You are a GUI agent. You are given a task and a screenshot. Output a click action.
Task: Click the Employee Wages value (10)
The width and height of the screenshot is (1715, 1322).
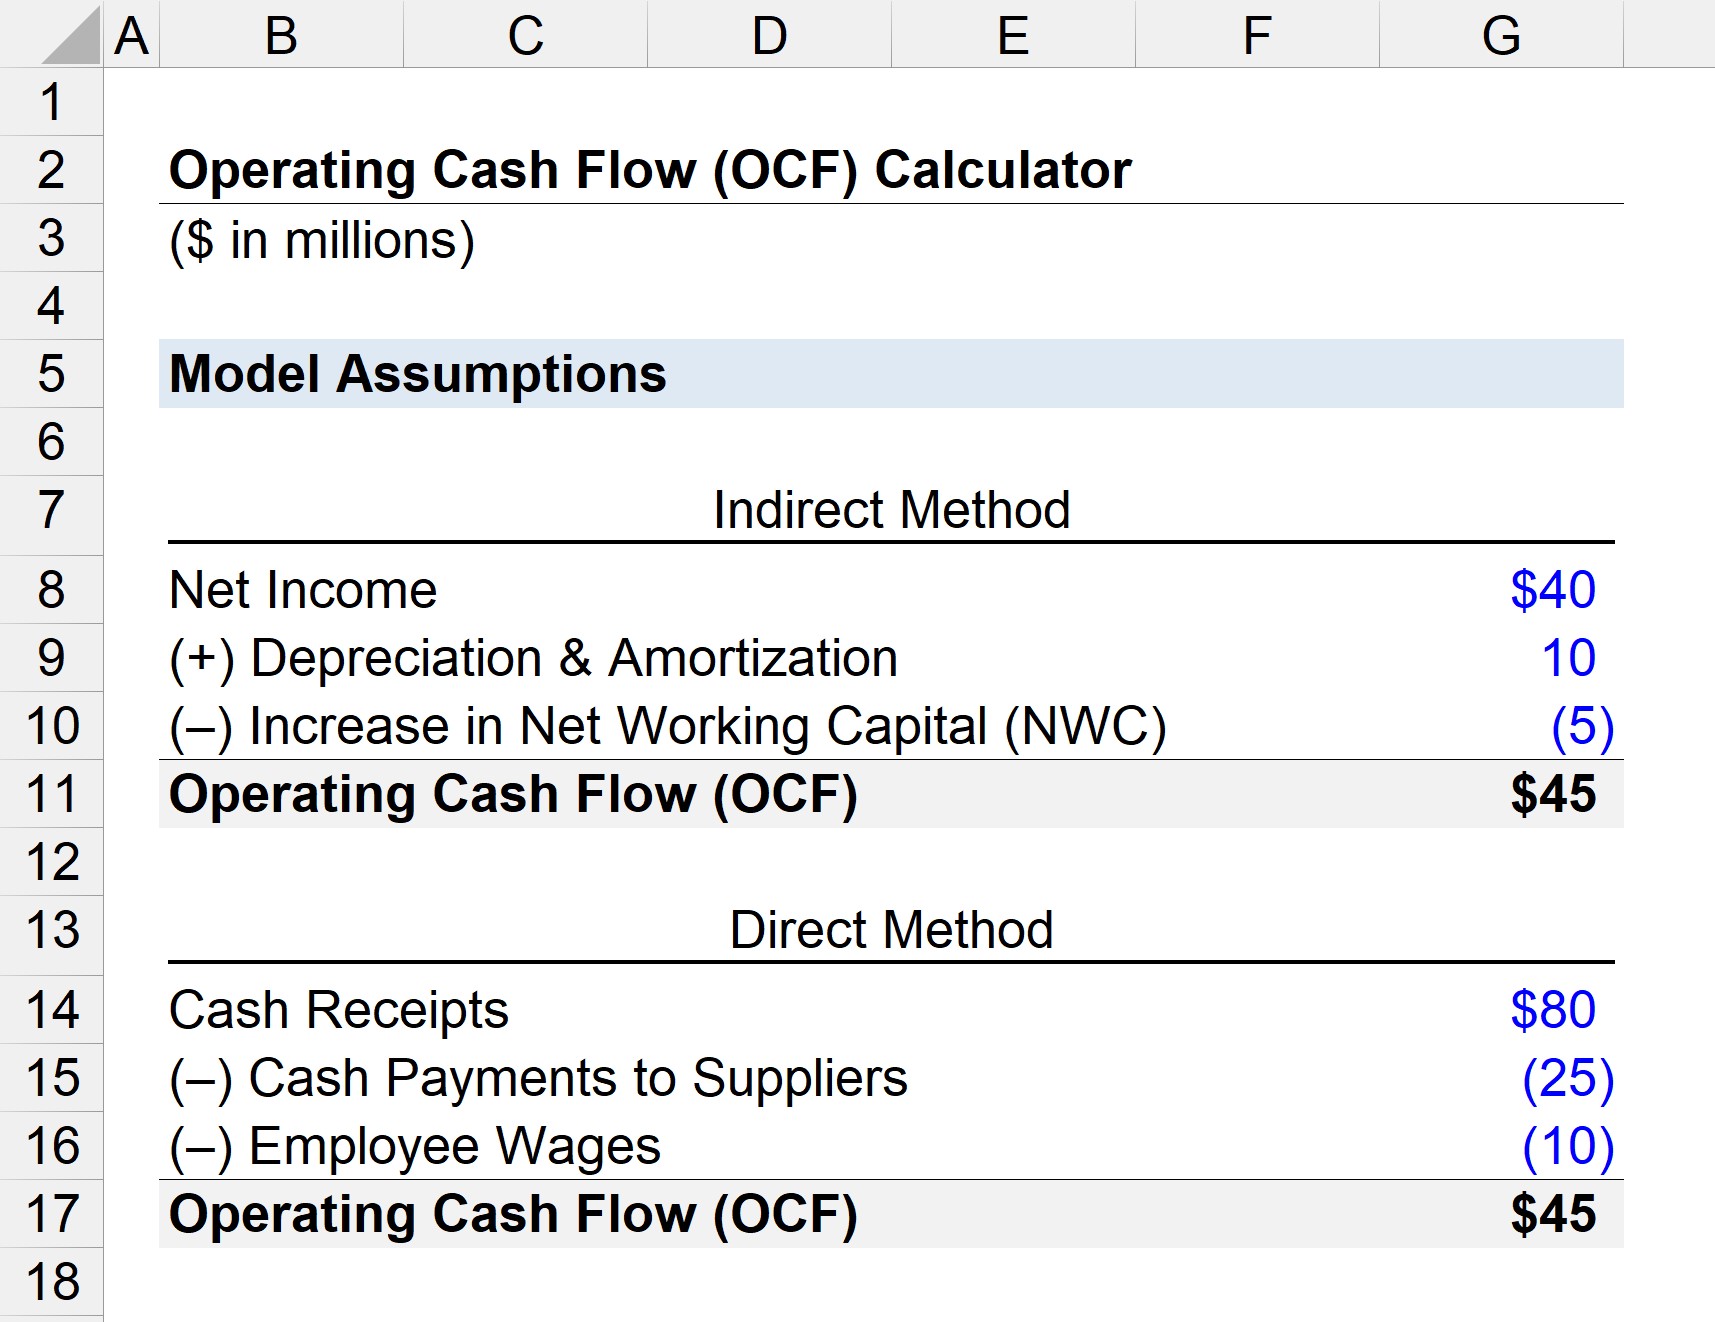pos(1567,1146)
